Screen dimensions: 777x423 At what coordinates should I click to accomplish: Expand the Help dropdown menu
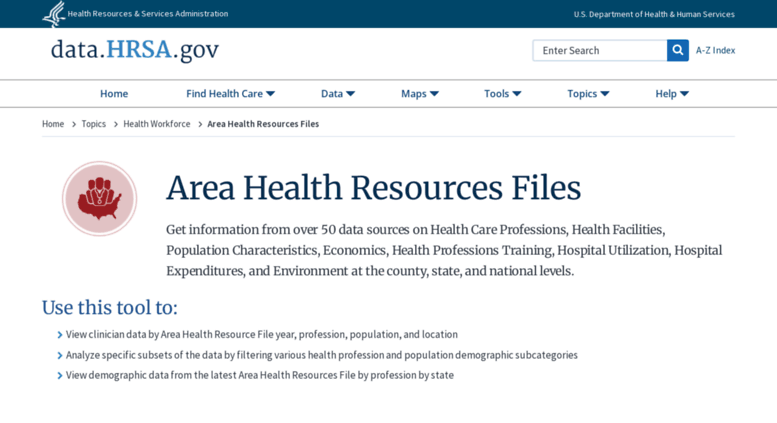pyautogui.click(x=672, y=94)
